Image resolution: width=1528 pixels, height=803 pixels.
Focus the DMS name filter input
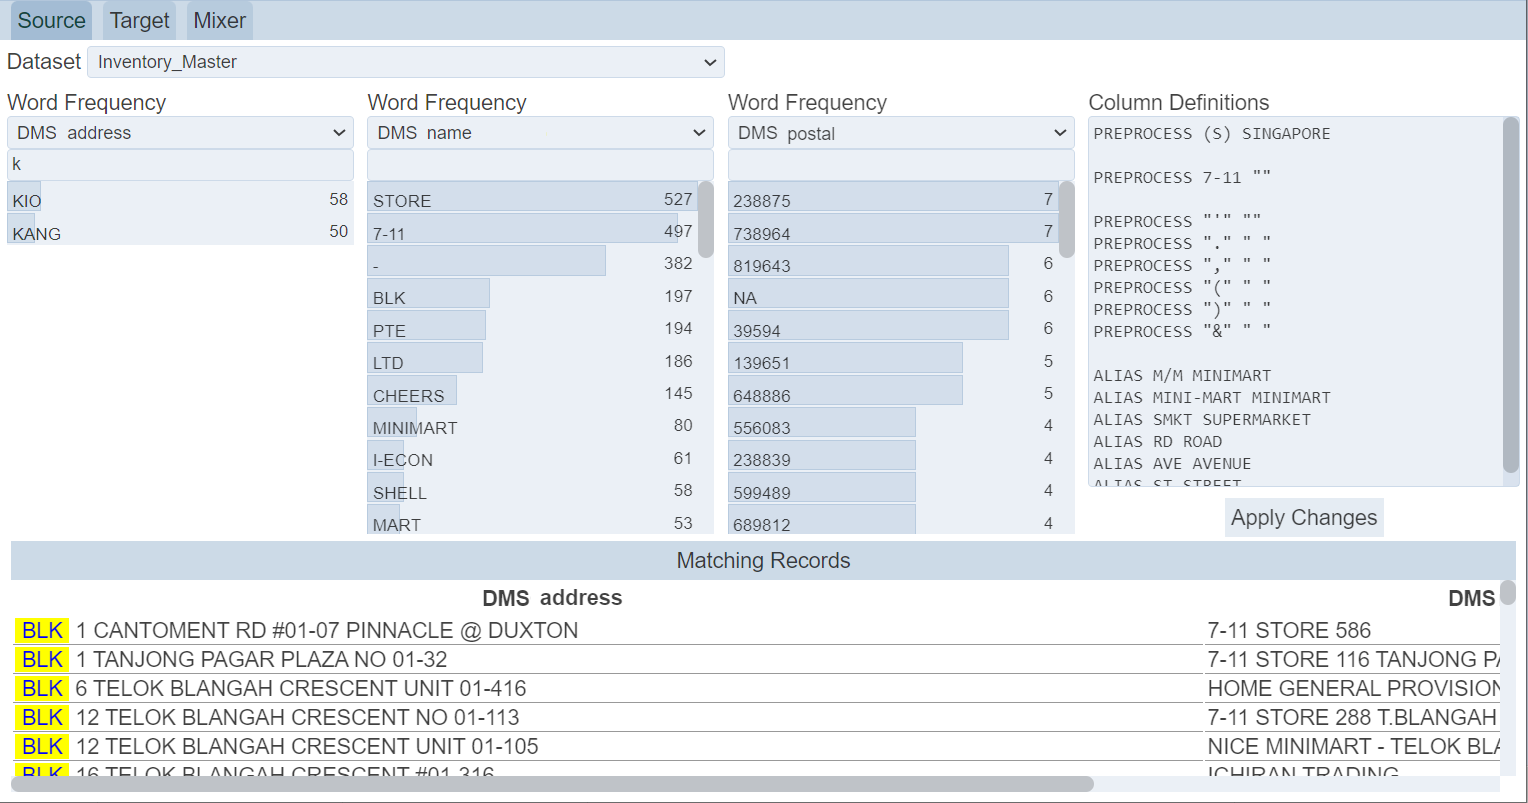point(540,165)
